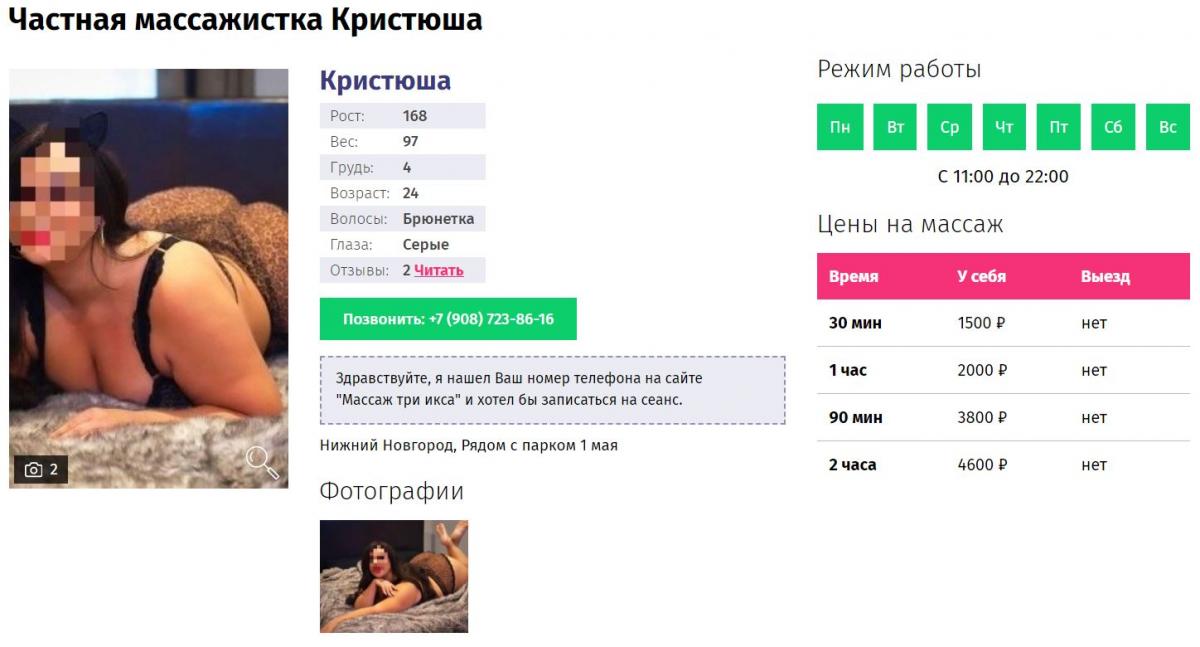Select the Пт day button

coord(1058,127)
